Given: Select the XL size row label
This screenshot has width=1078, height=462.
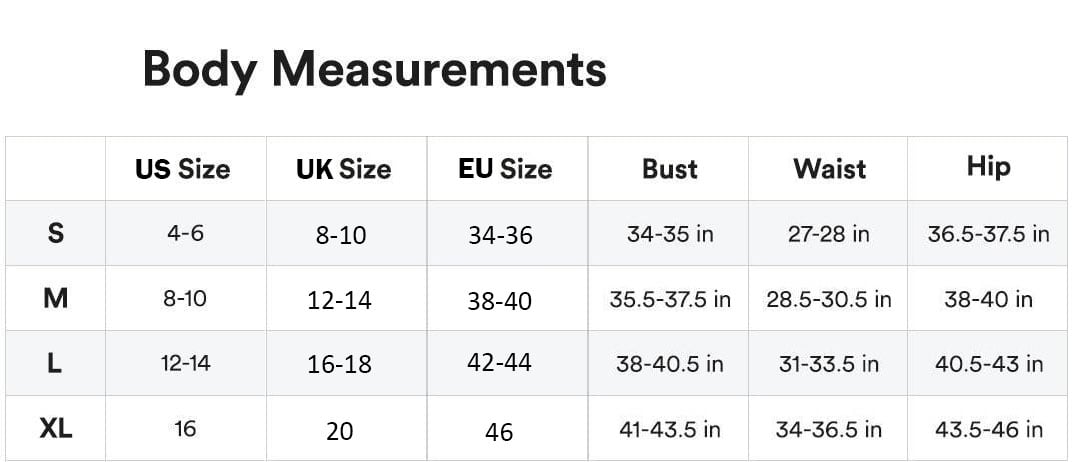Looking at the screenshot, I should (56, 429).
